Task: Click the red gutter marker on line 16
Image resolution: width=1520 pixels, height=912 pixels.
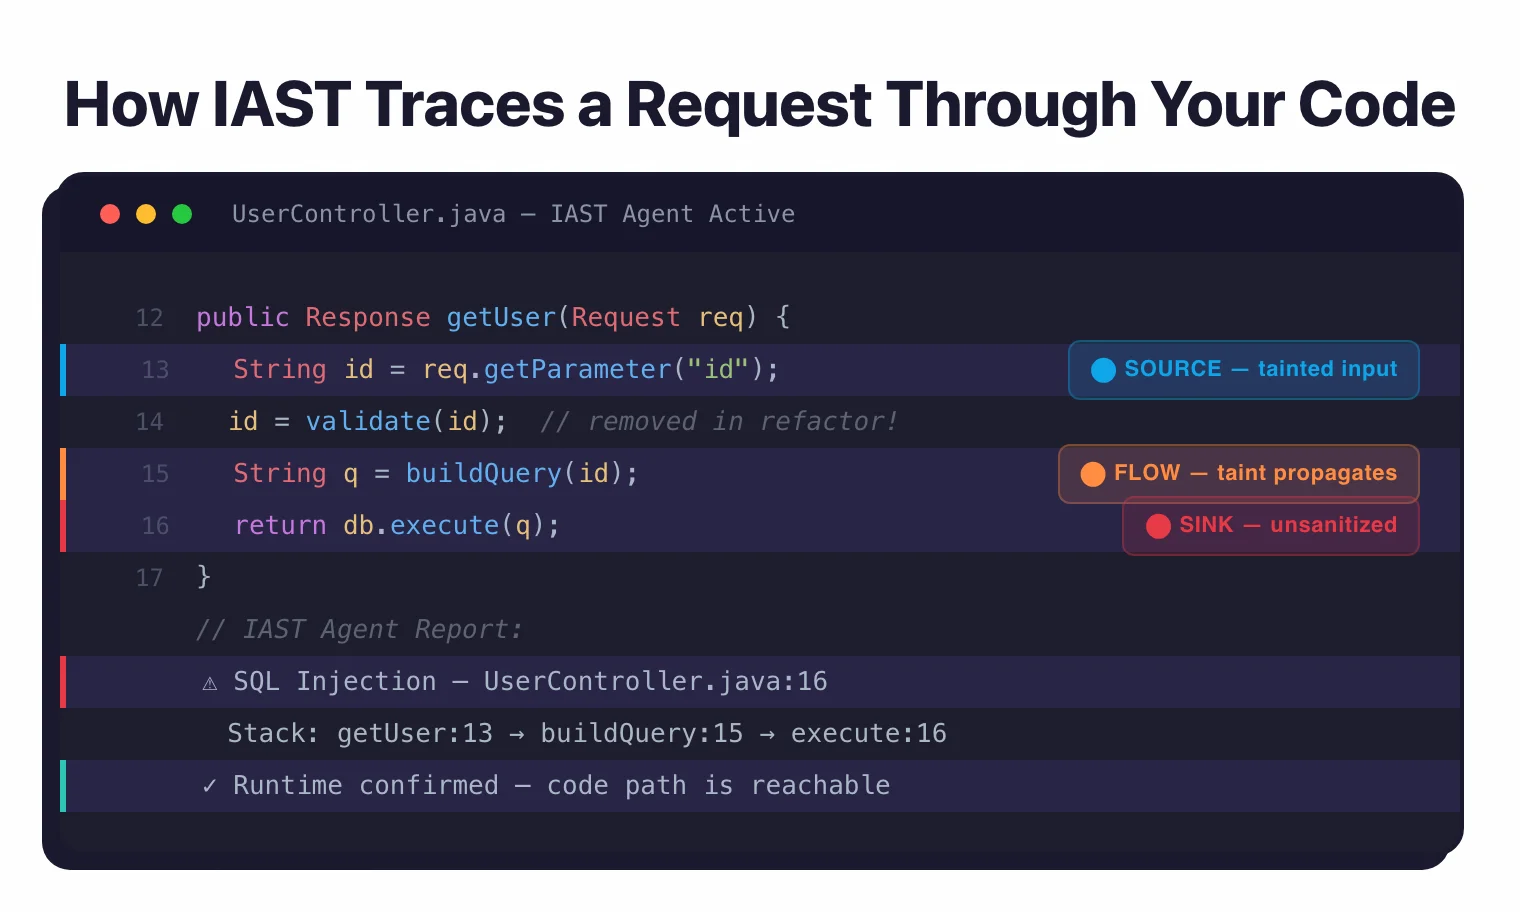Action: click(63, 525)
